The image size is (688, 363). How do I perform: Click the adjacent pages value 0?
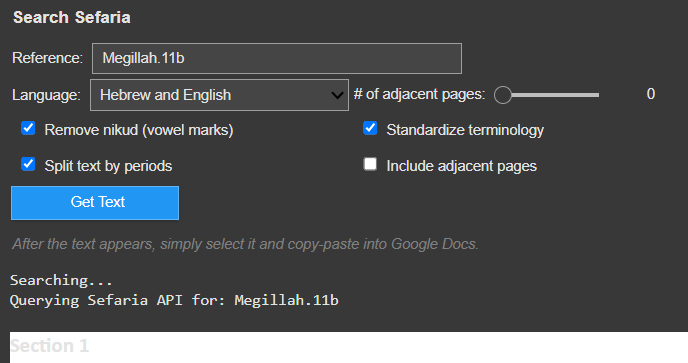(651, 94)
